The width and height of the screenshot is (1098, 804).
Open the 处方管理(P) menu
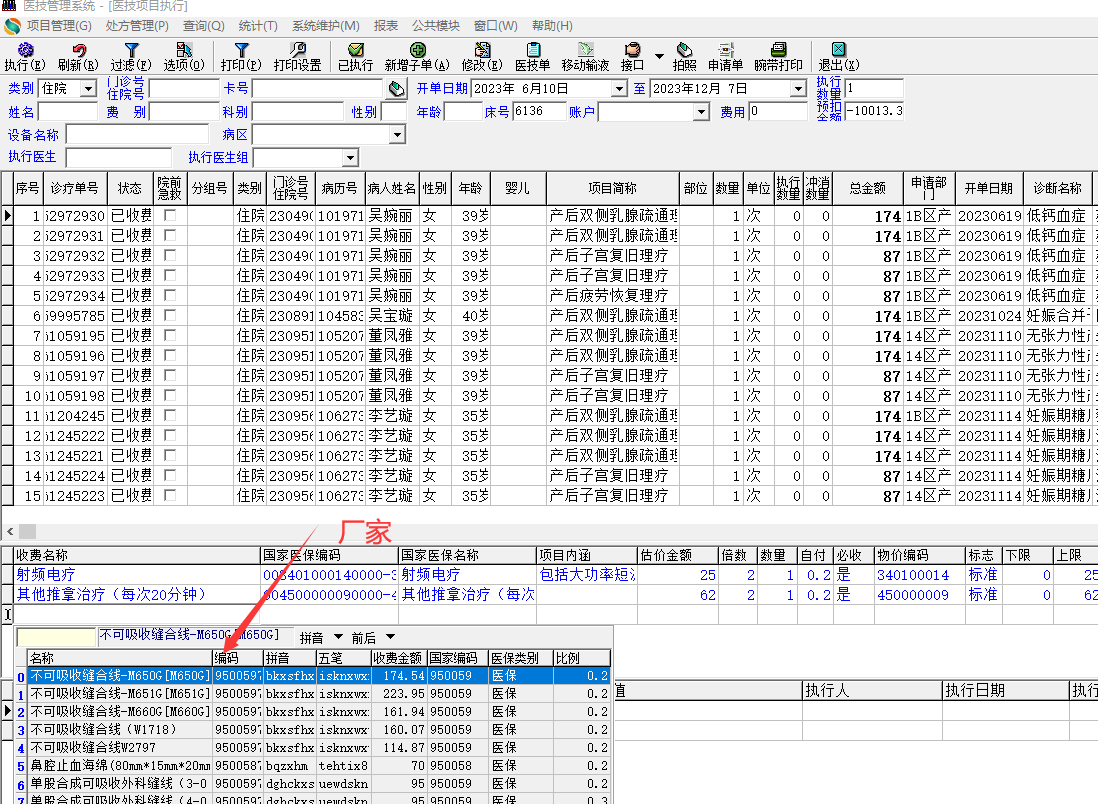(x=137, y=25)
